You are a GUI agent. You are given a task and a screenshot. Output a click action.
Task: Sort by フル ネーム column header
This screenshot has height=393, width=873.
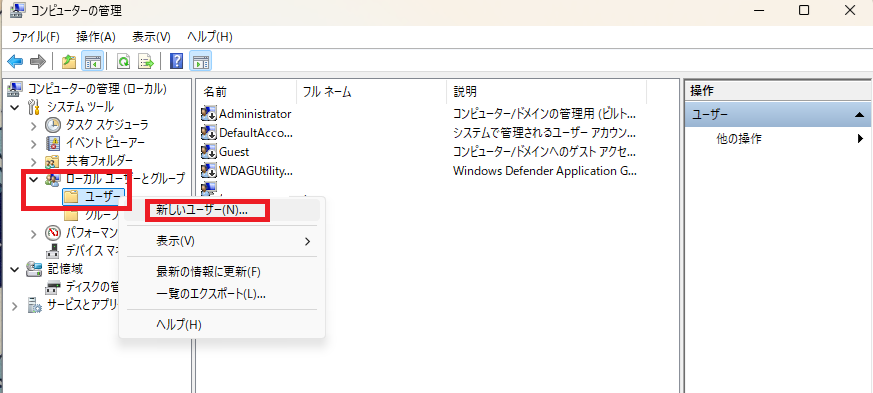coord(372,91)
